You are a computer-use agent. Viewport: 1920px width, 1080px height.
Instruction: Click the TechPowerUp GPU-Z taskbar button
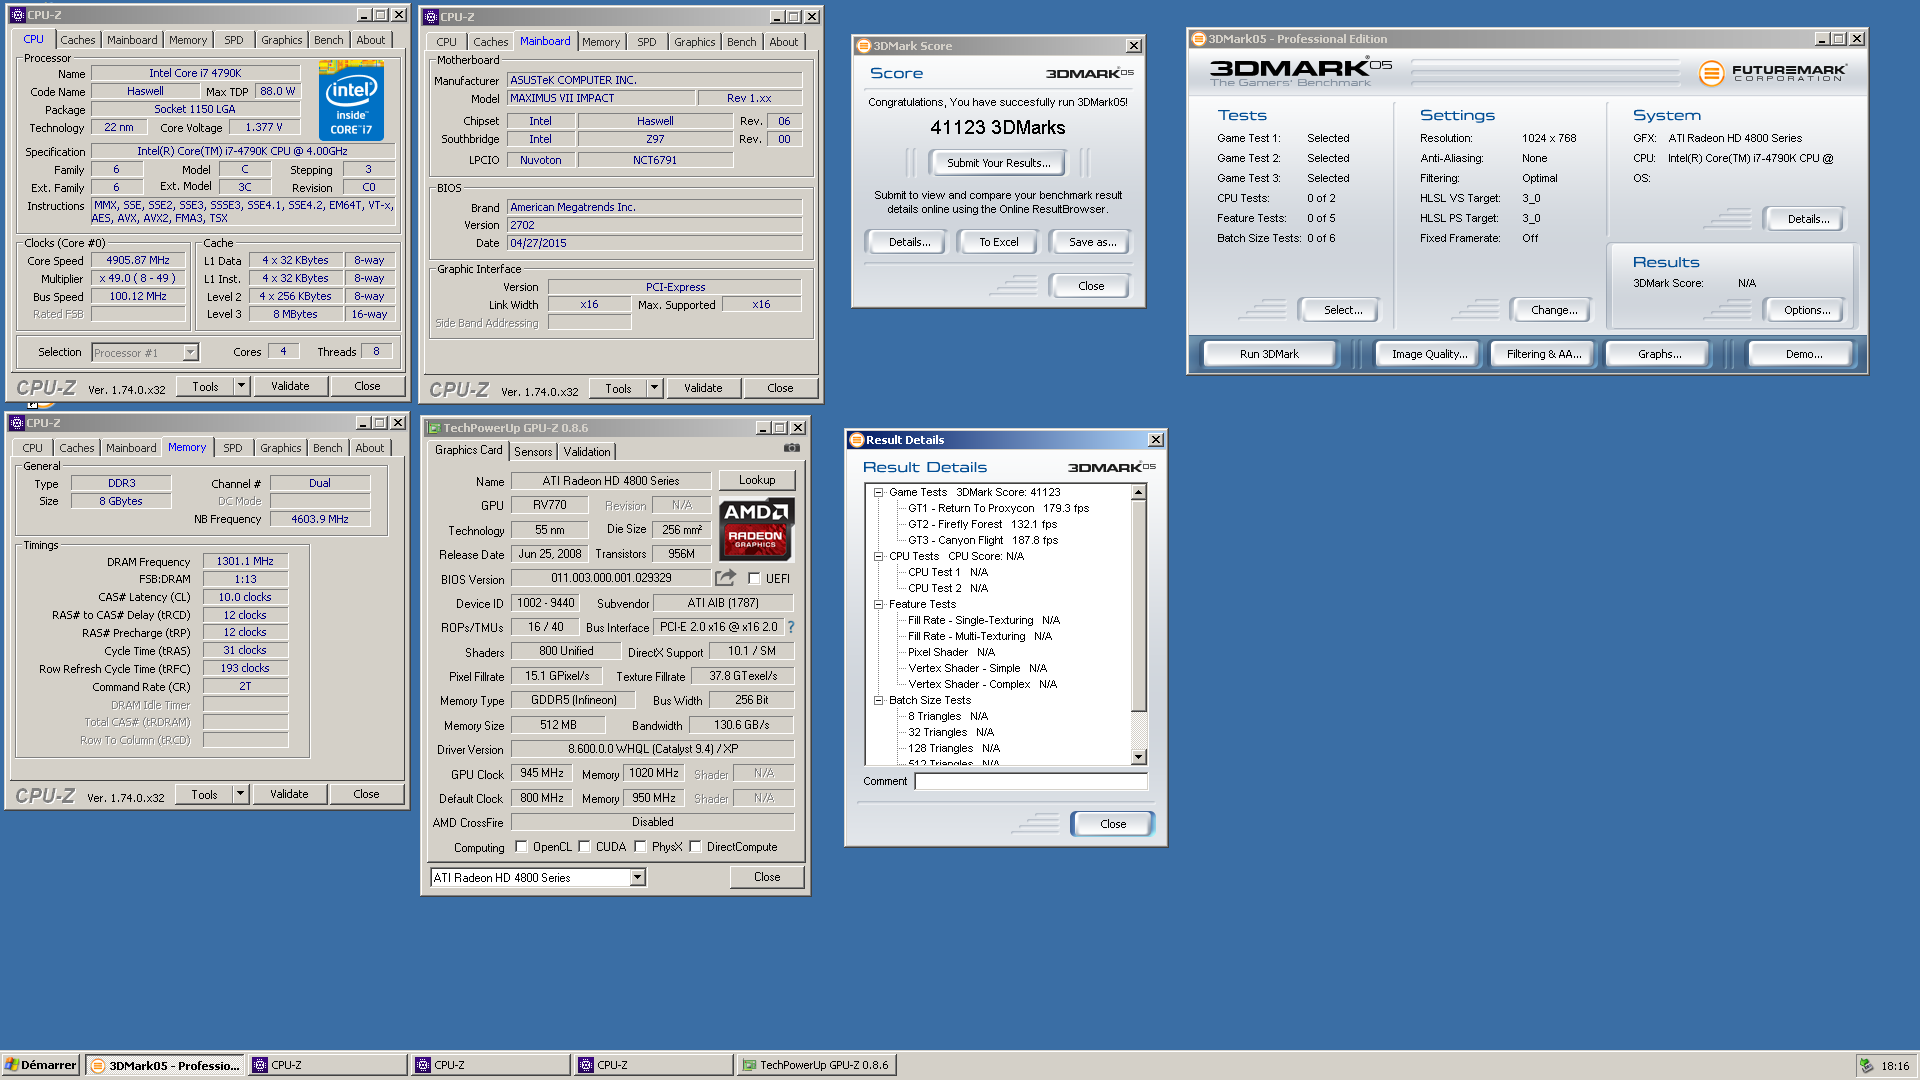point(816,1065)
